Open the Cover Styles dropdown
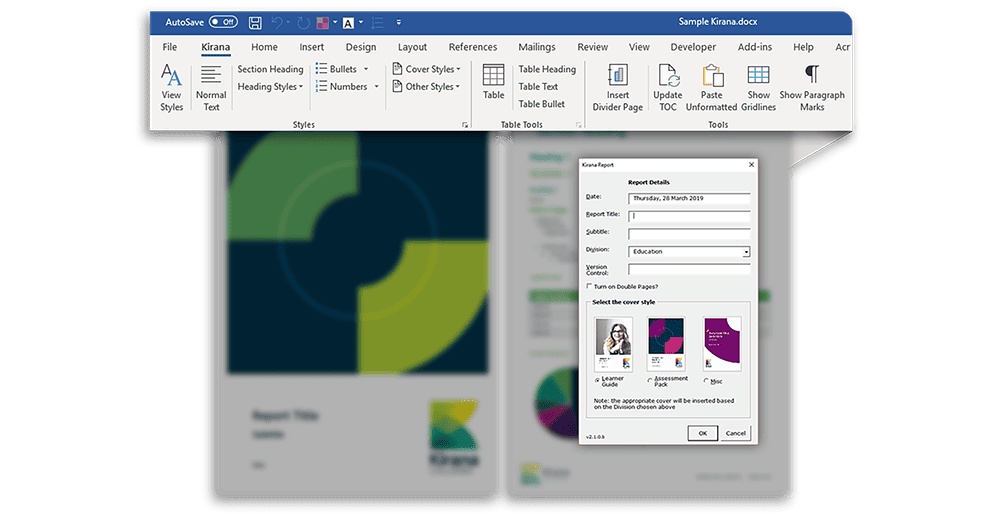 click(x=426, y=69)
